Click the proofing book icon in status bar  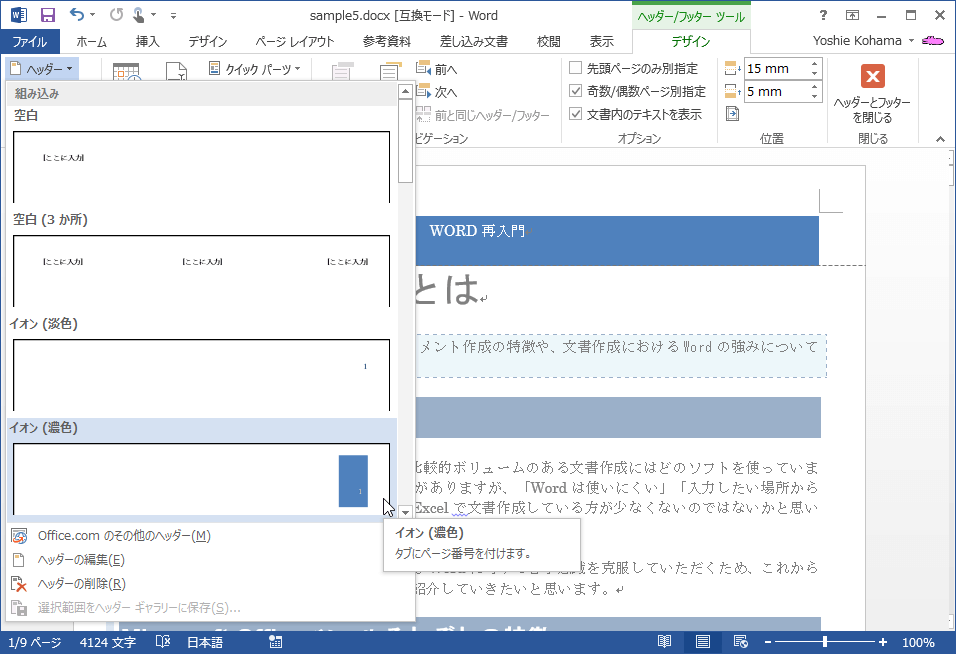pos(163,641)
